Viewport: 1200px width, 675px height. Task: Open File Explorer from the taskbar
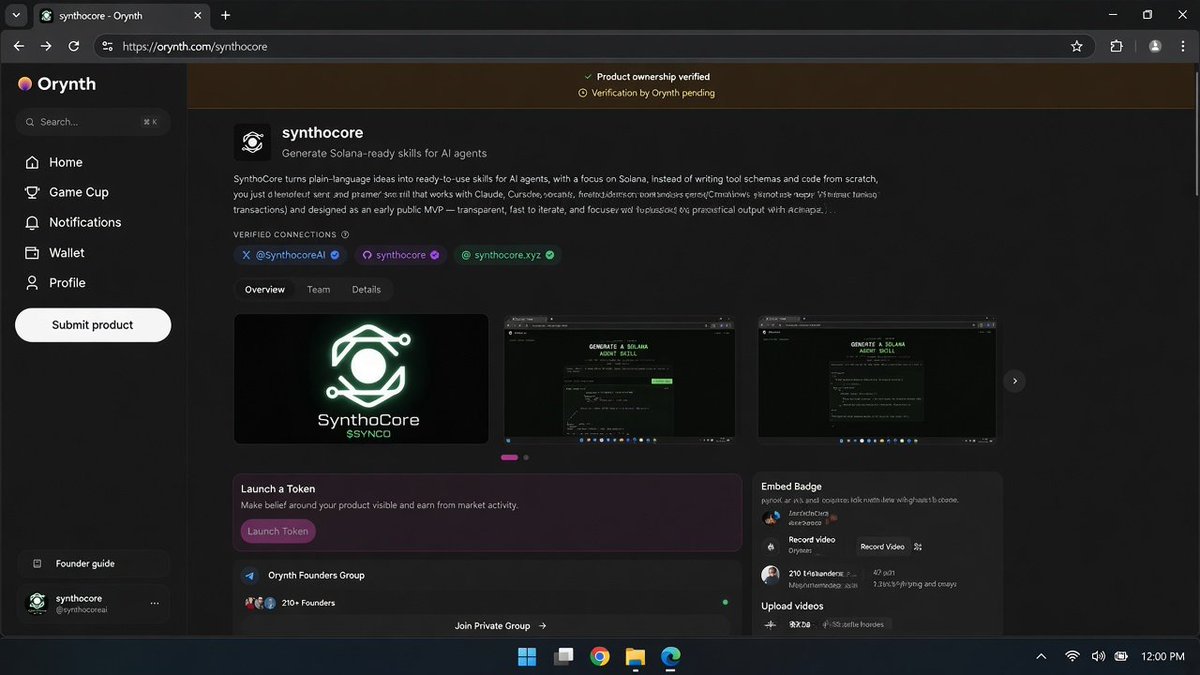pyautogui.click(x=635, y=656)
